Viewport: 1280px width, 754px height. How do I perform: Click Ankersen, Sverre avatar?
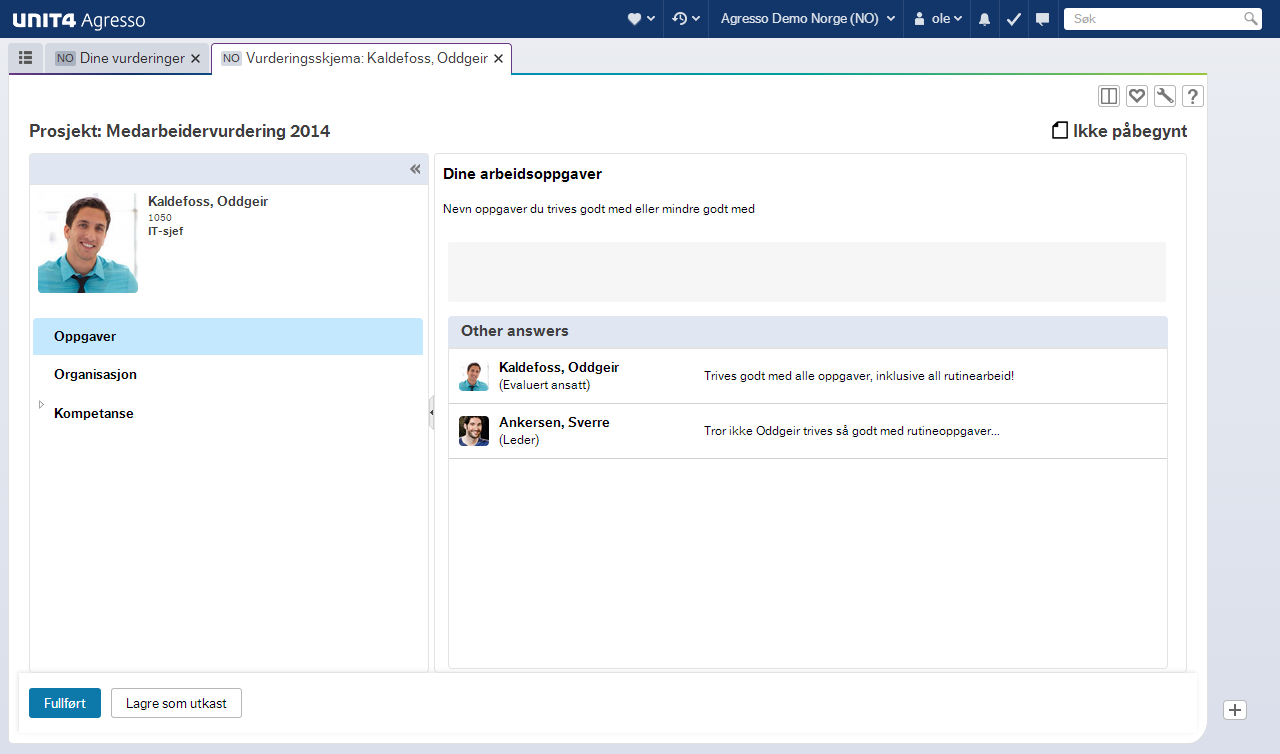point(474,431)
